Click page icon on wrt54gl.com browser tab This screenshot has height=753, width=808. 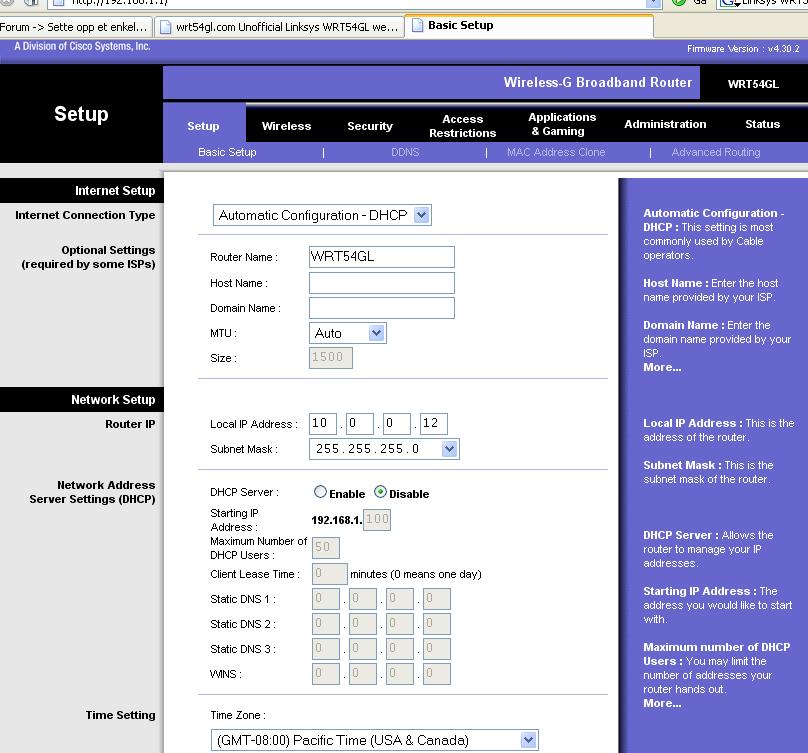pyautogui.click(x=165, y=27)
